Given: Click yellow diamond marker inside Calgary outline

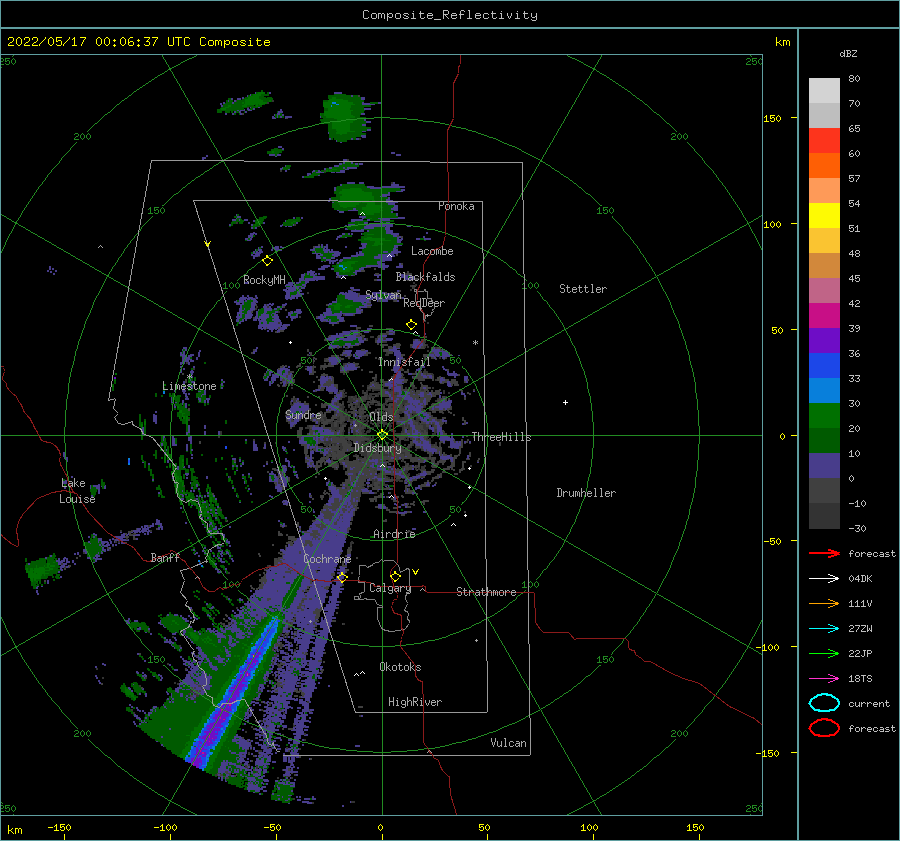Looking at the screenshot, I should [395, 576].
